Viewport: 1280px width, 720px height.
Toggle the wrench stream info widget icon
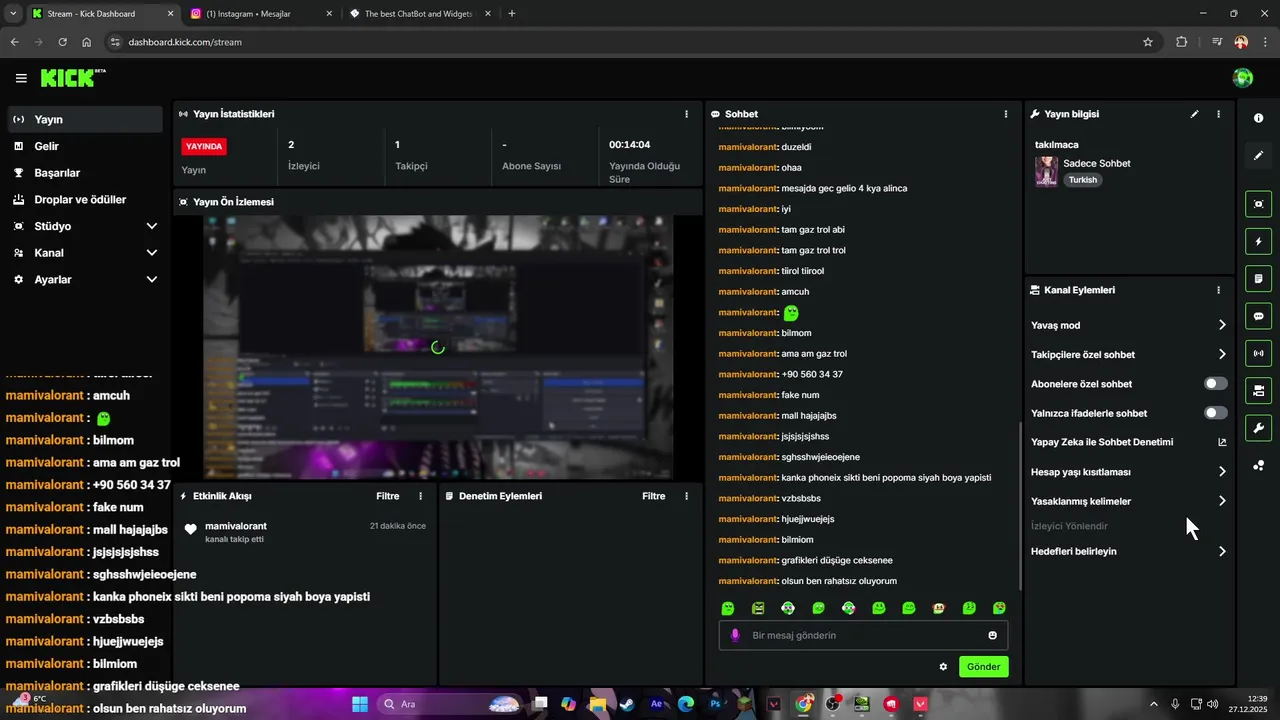pos(1258,428)
